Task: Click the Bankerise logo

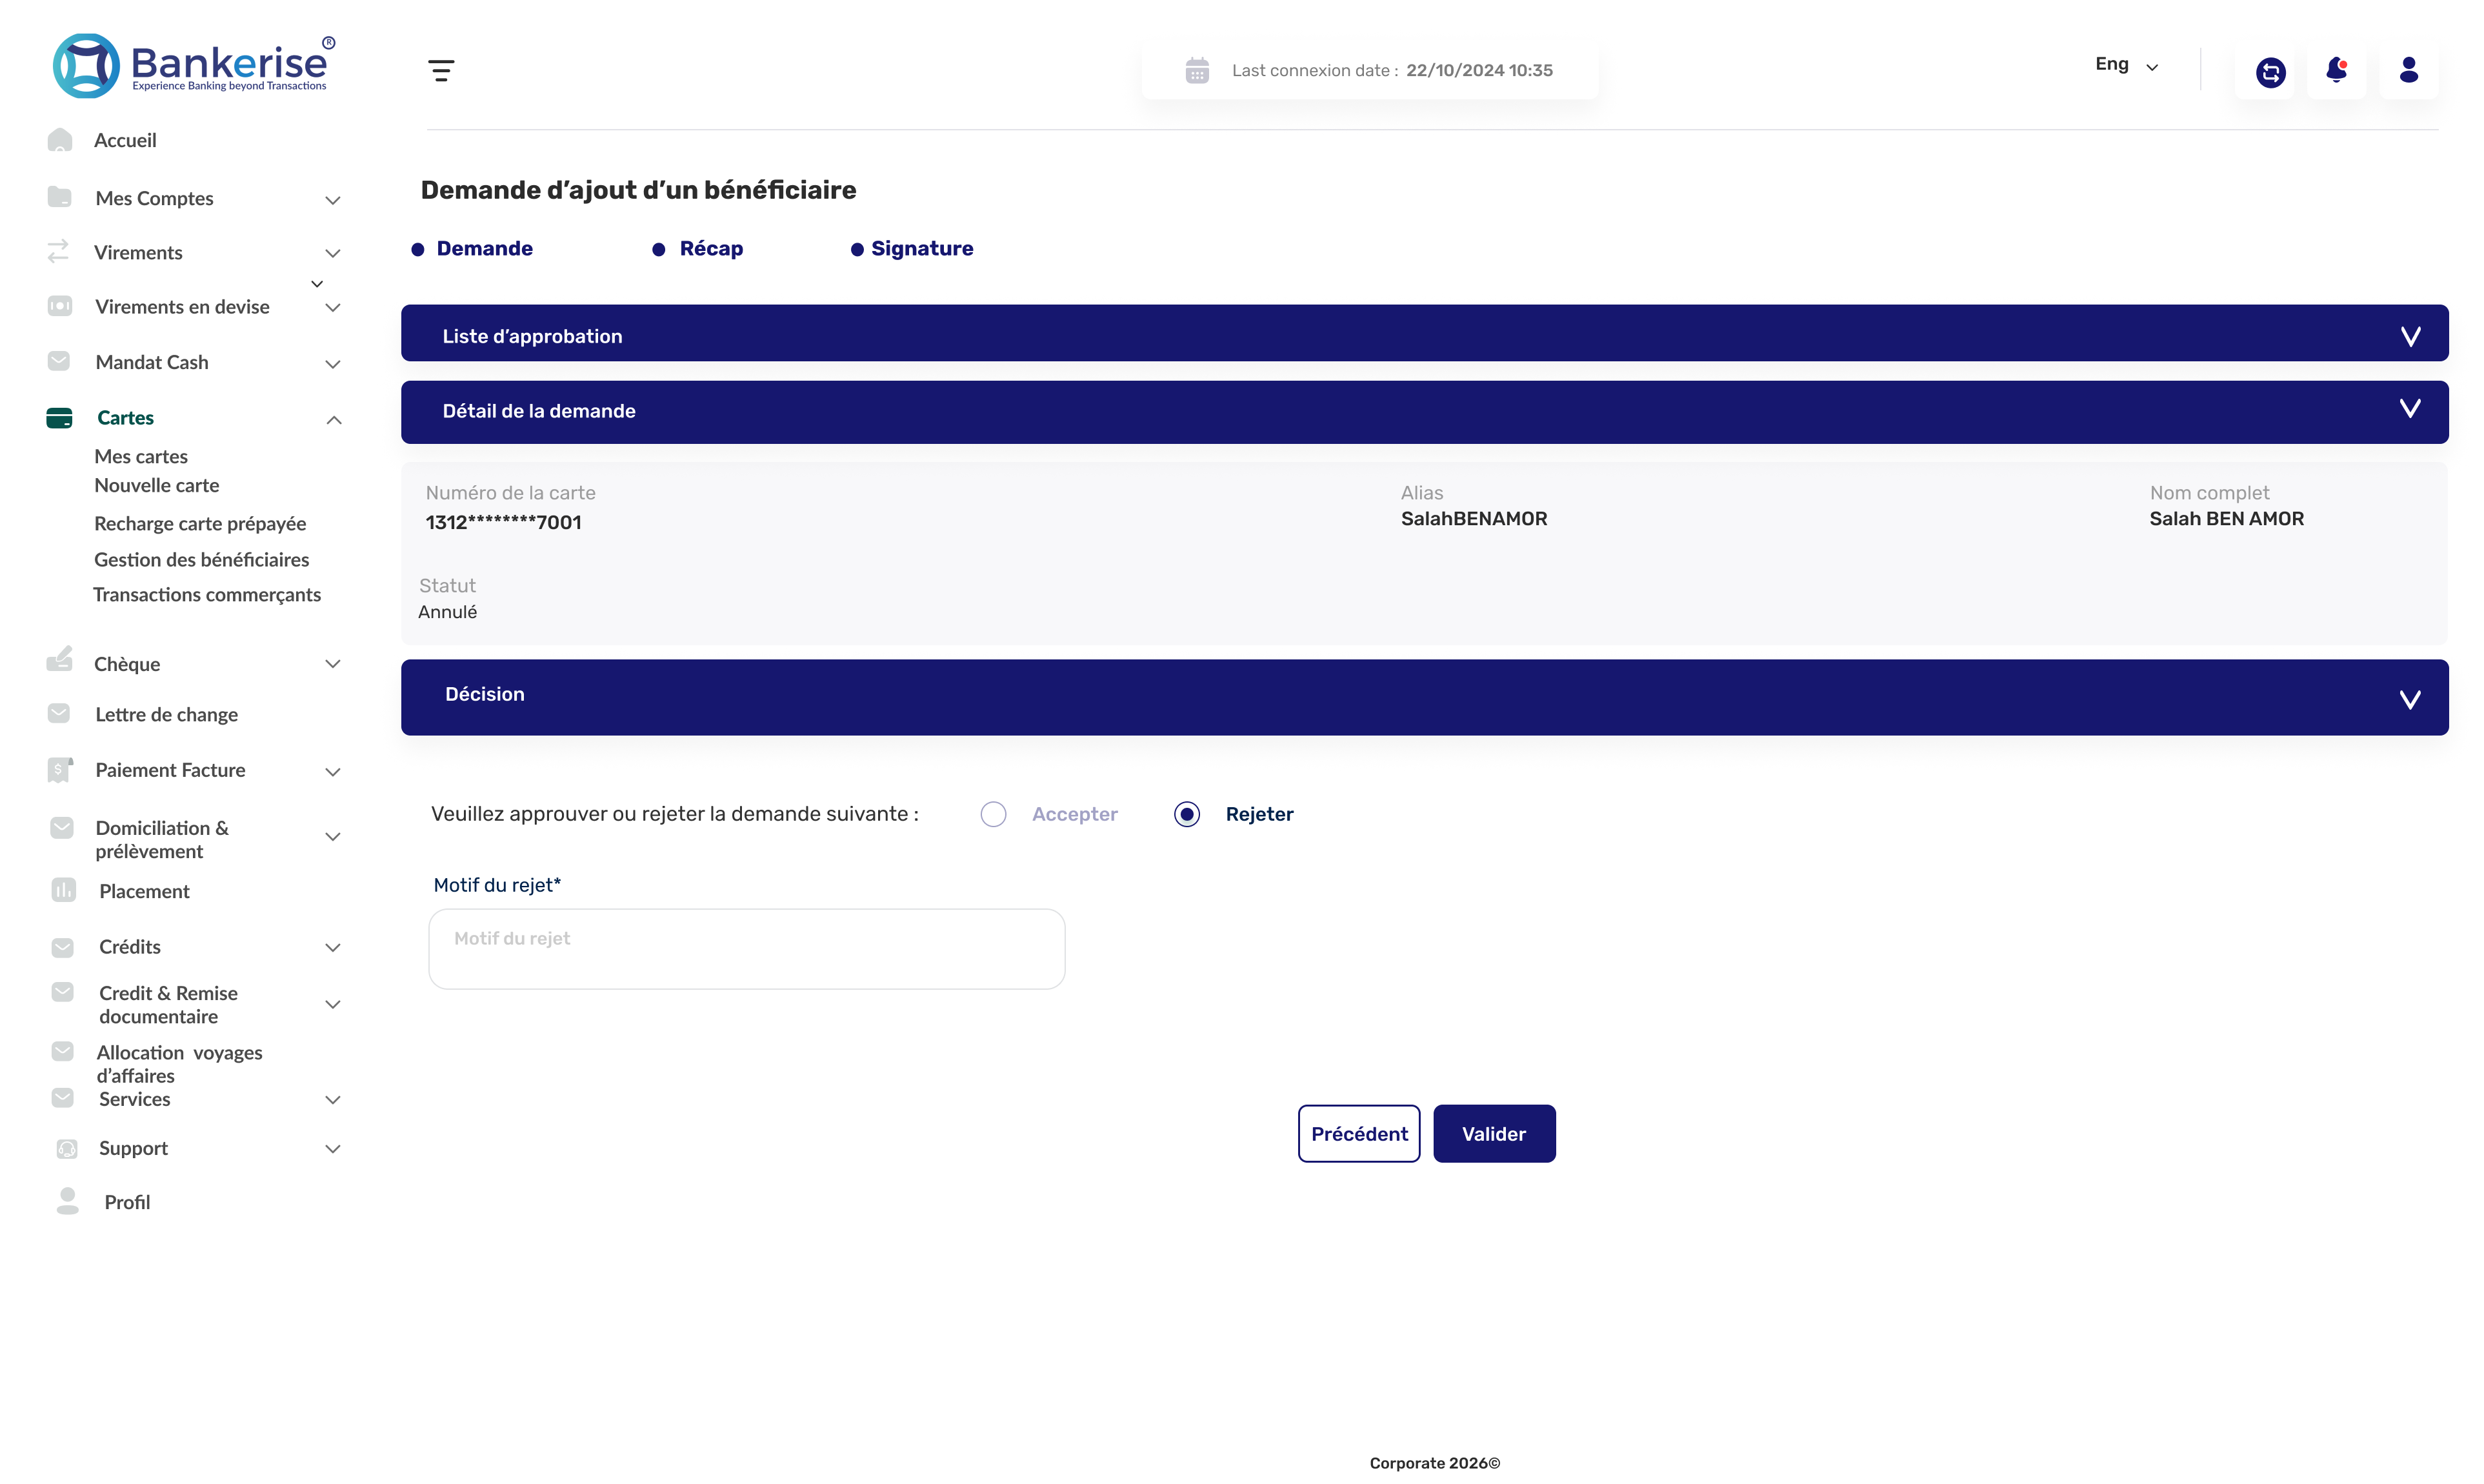Action: (x=193, y=65)
